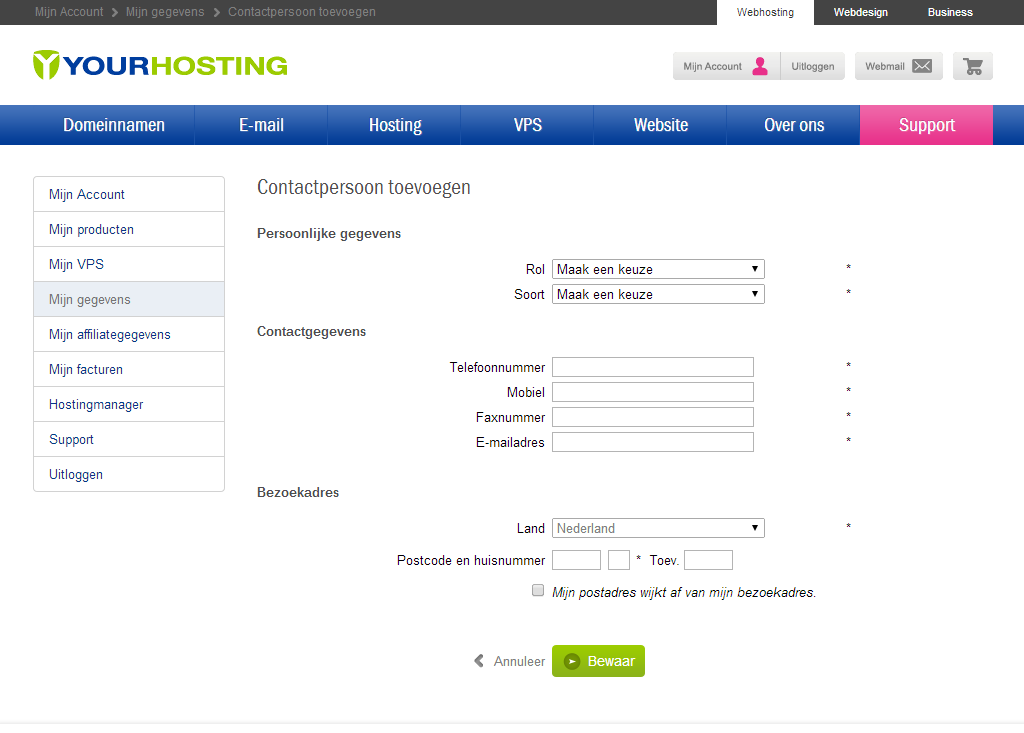
Task: Click the Uitloggen button in header
Action: [813, 66]
